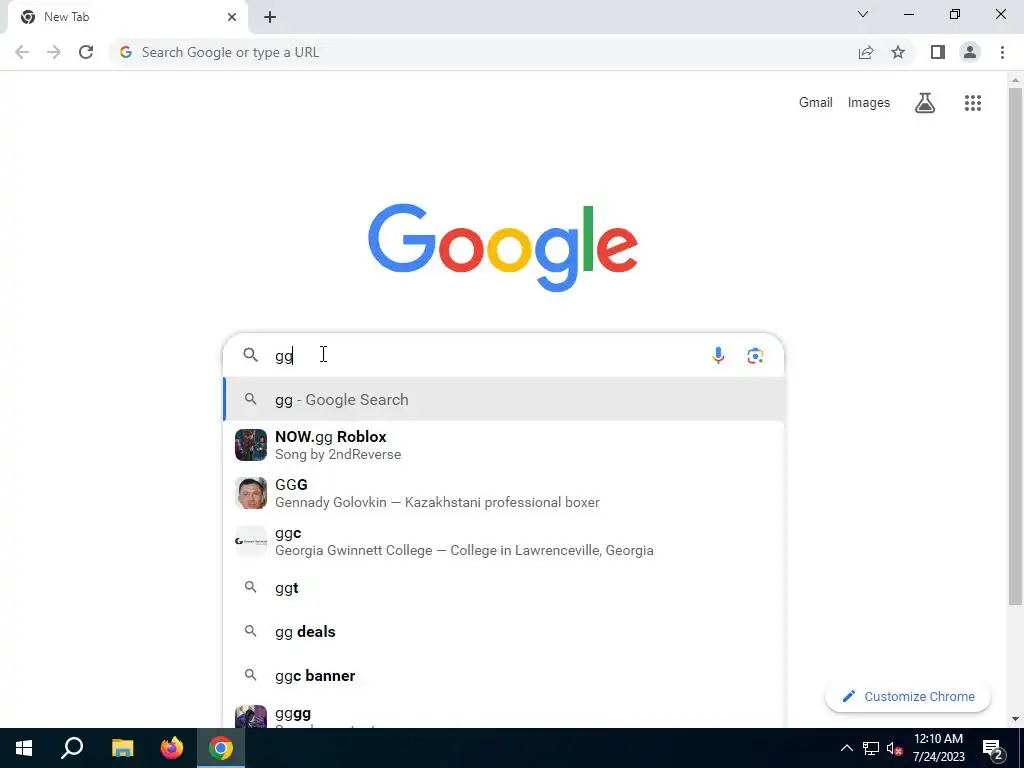The width and height of the screenshot is (1024, 768).
Task: Launch Firefox from the taskbar
Action: click(x=172, y=748)
